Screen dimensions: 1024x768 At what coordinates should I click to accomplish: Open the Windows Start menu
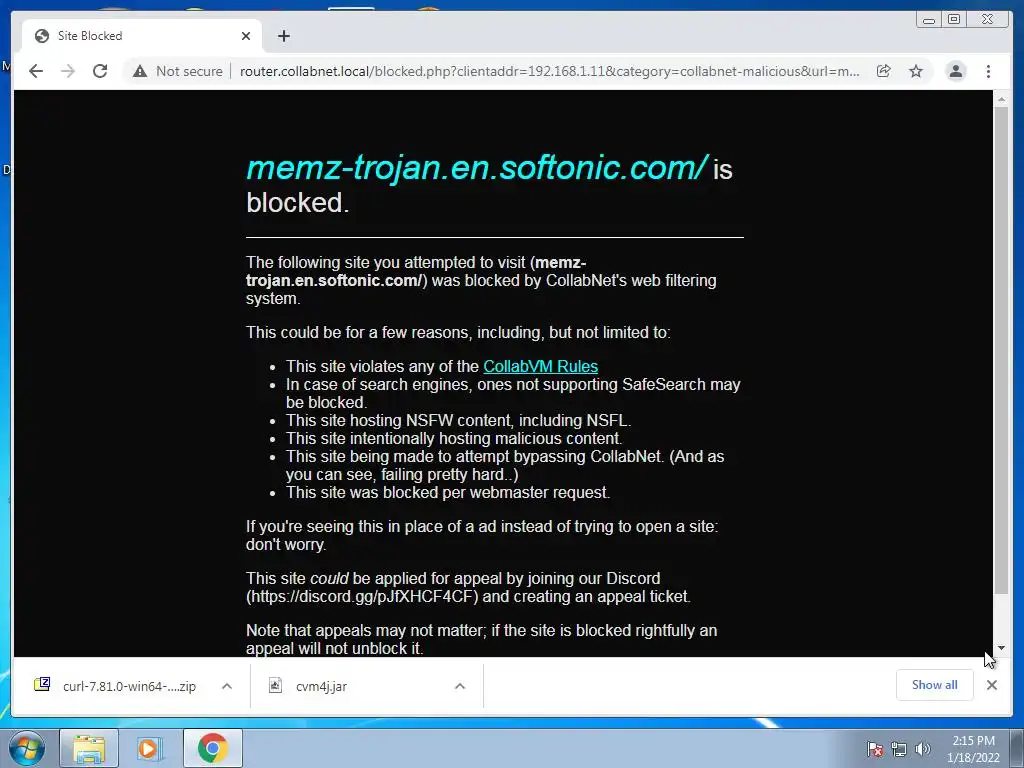pyautogui.click(x=27, y=748)
